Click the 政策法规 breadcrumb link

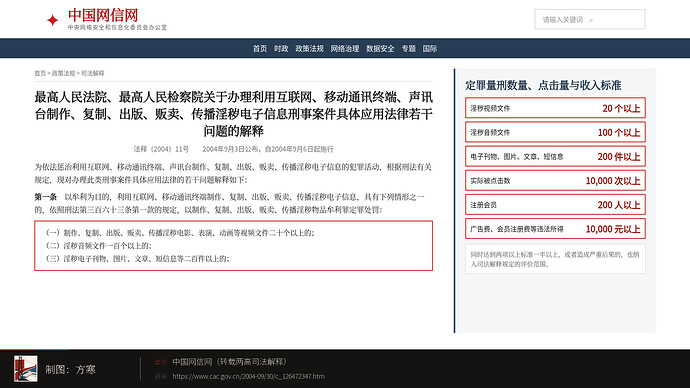[x=64, y=73]
